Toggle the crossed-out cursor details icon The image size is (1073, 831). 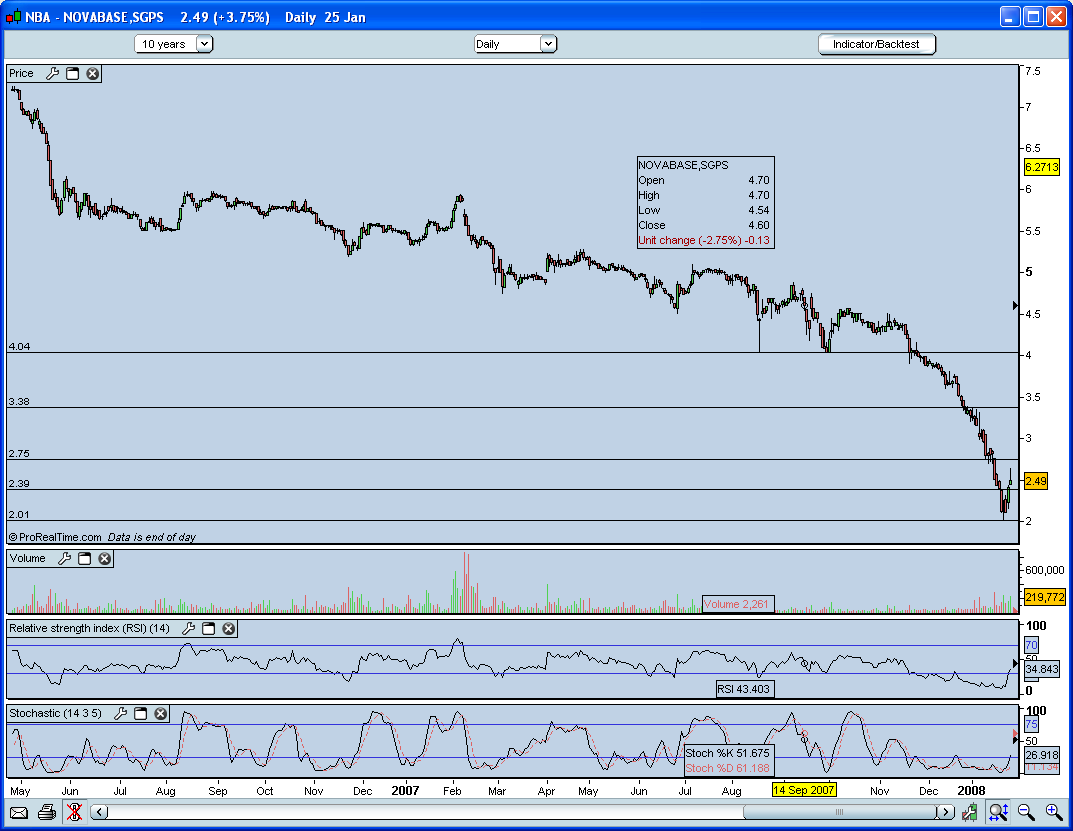click(74, 813)
